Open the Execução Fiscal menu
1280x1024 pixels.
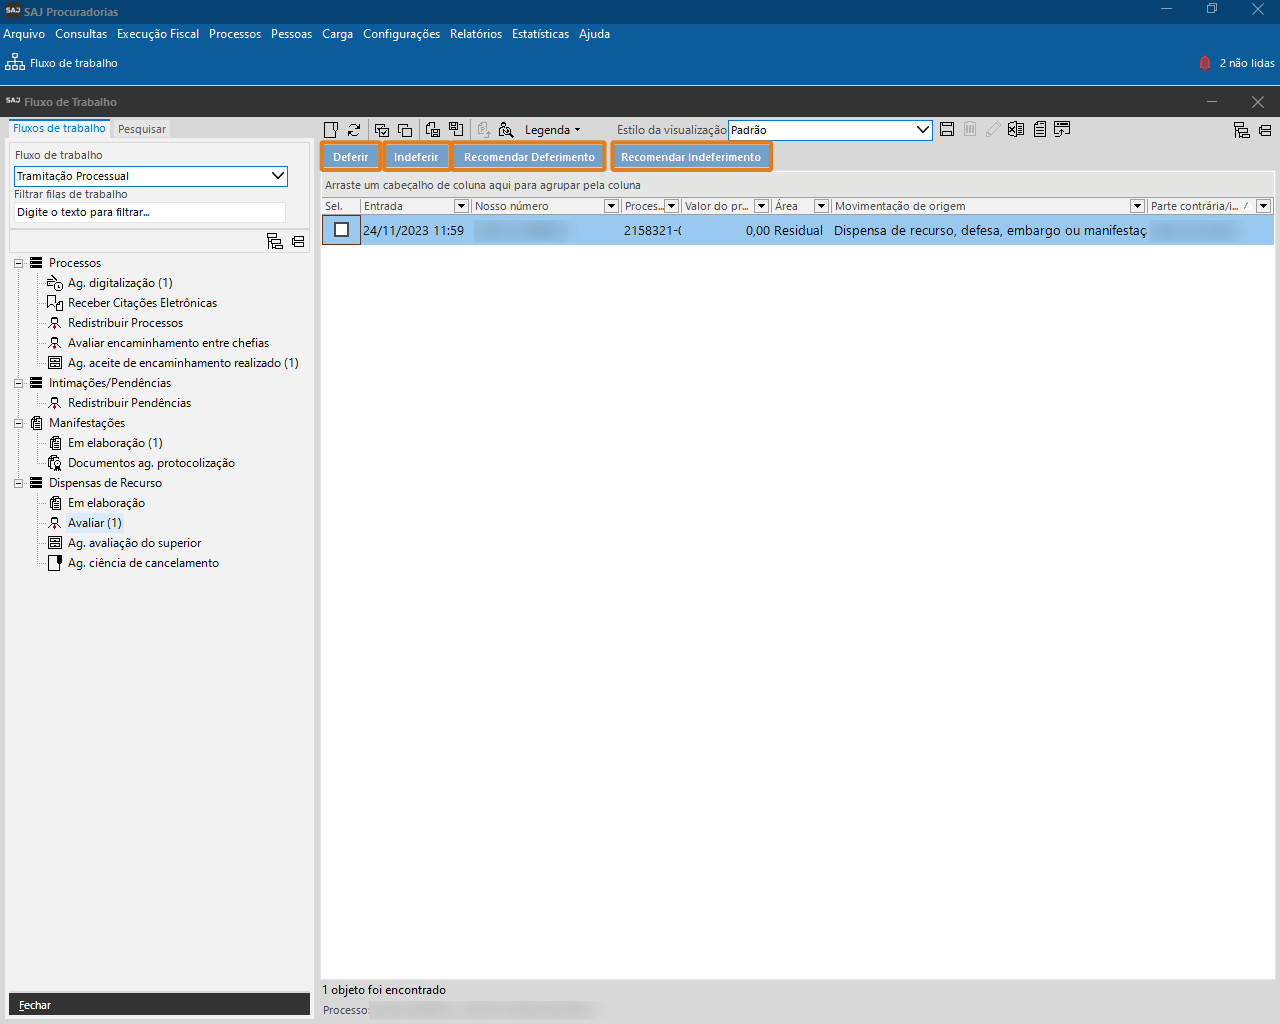coord(158,34)
